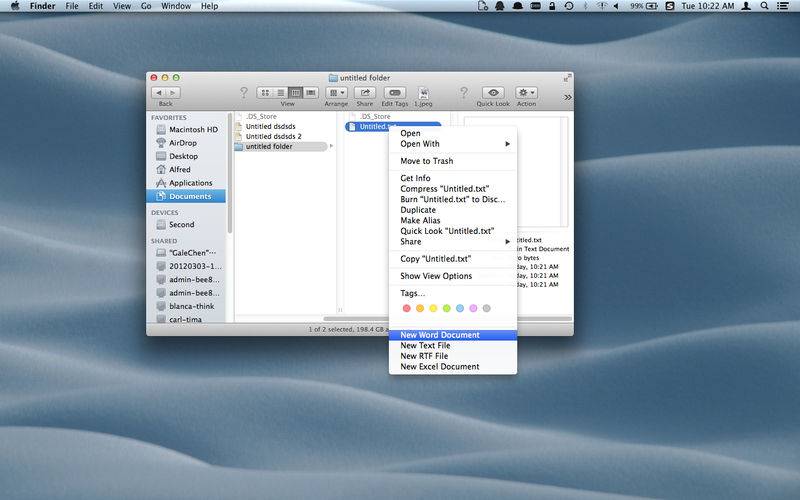
Task: Click the Edit Tags toolbar button
Action: (x=394, y=93)
